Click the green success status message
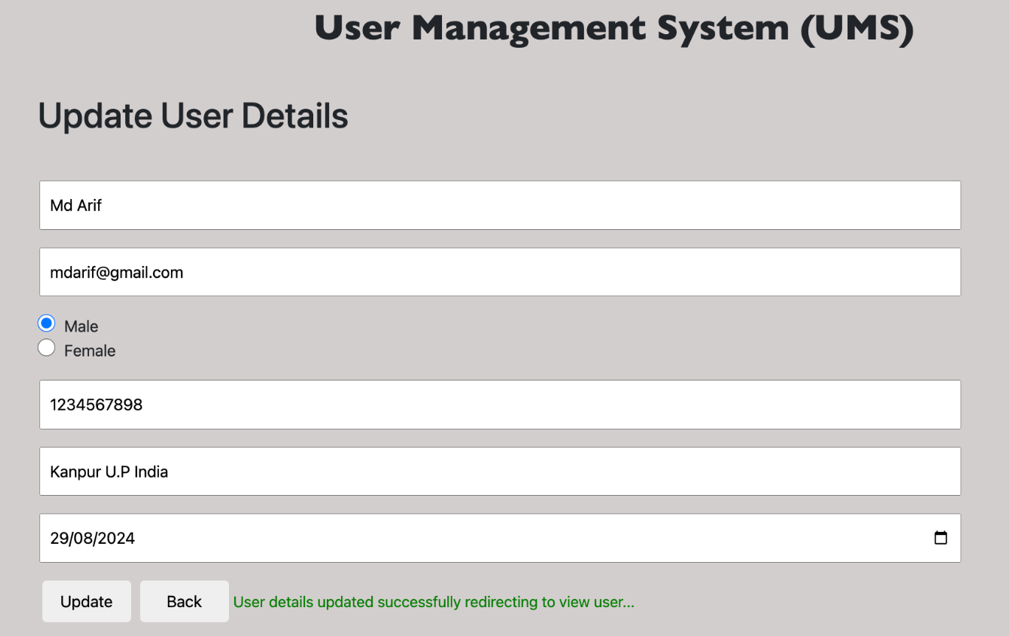Image resolution: width=1009 pixels, height=636 pixels. pyautogui.click(x=433, y=602)
